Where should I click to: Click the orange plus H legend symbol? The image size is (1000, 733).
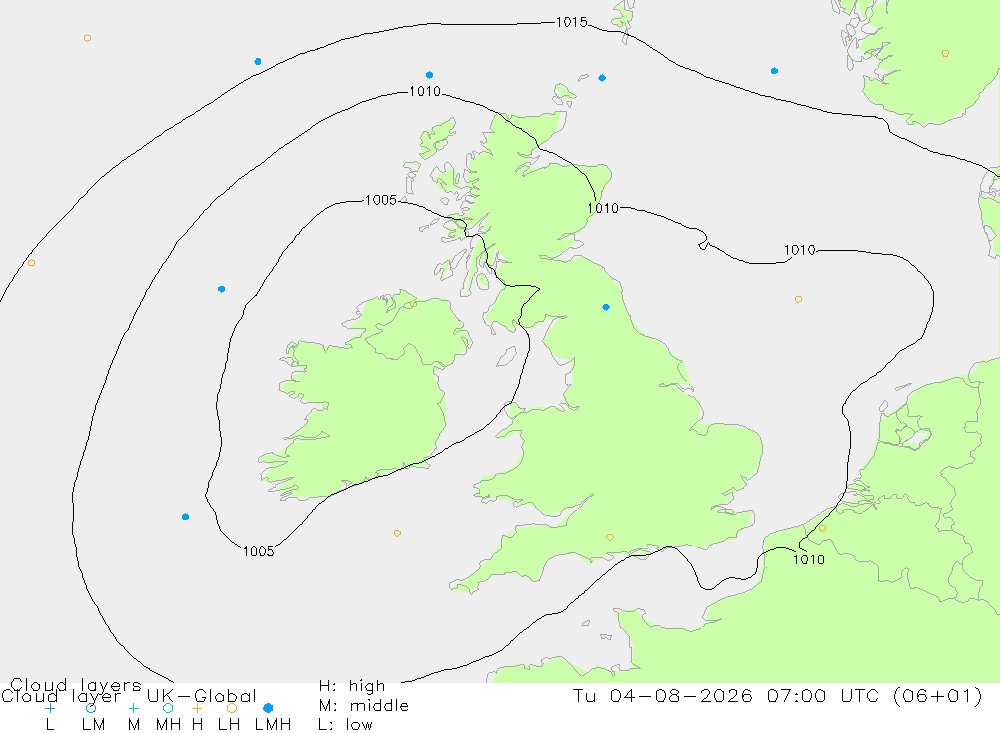[x=197, y=708]
